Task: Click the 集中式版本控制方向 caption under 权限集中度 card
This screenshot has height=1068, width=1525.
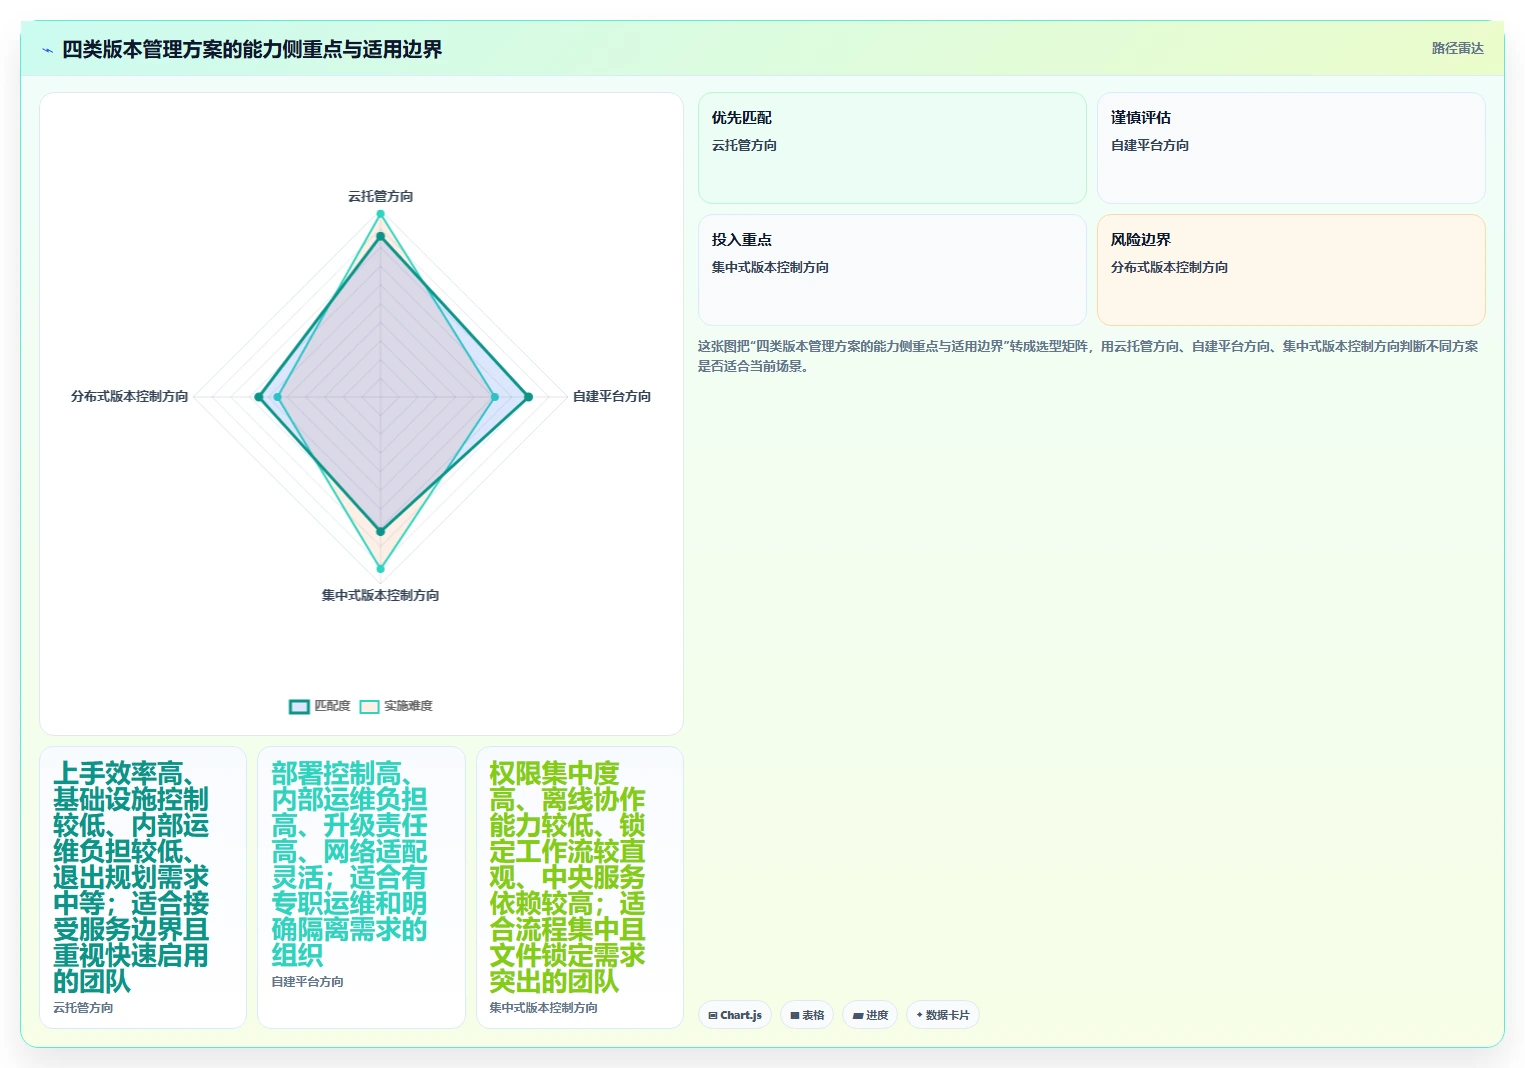Action: [543, 1008]
